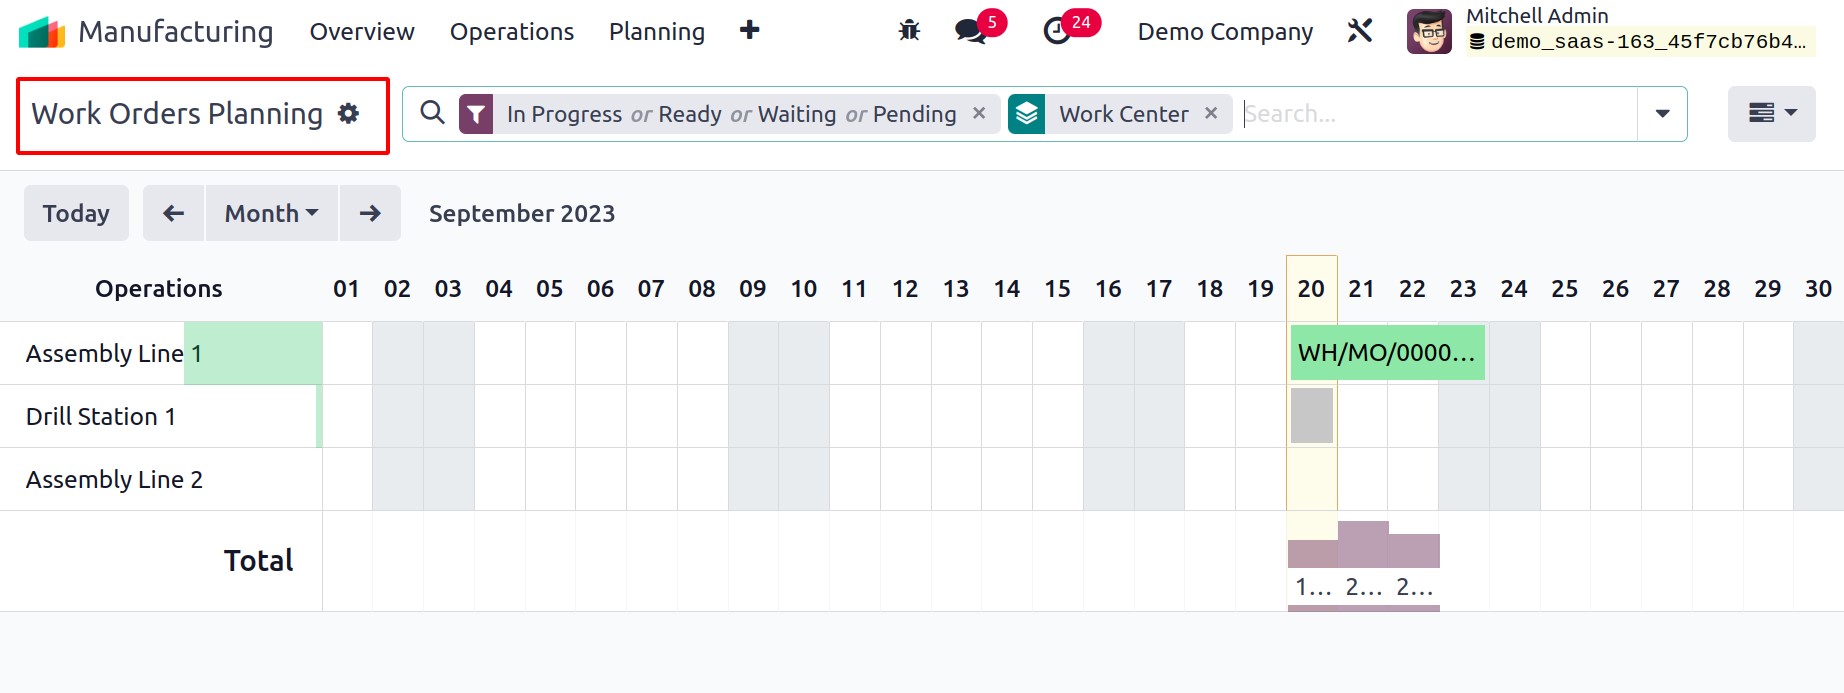This screenshot has height=693, width=1844.
Task: Click the green WH/MO/0000 work order bar
Action: 1387,352
